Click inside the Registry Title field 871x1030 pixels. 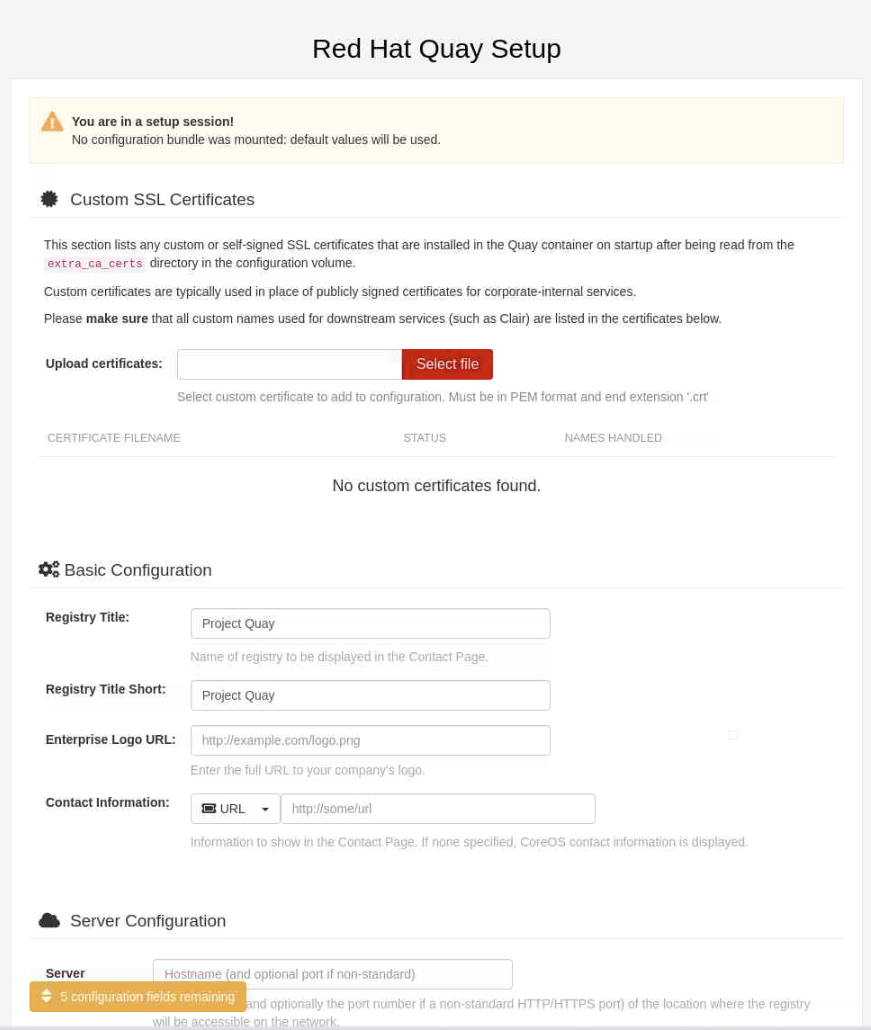[x=370, y=623]
